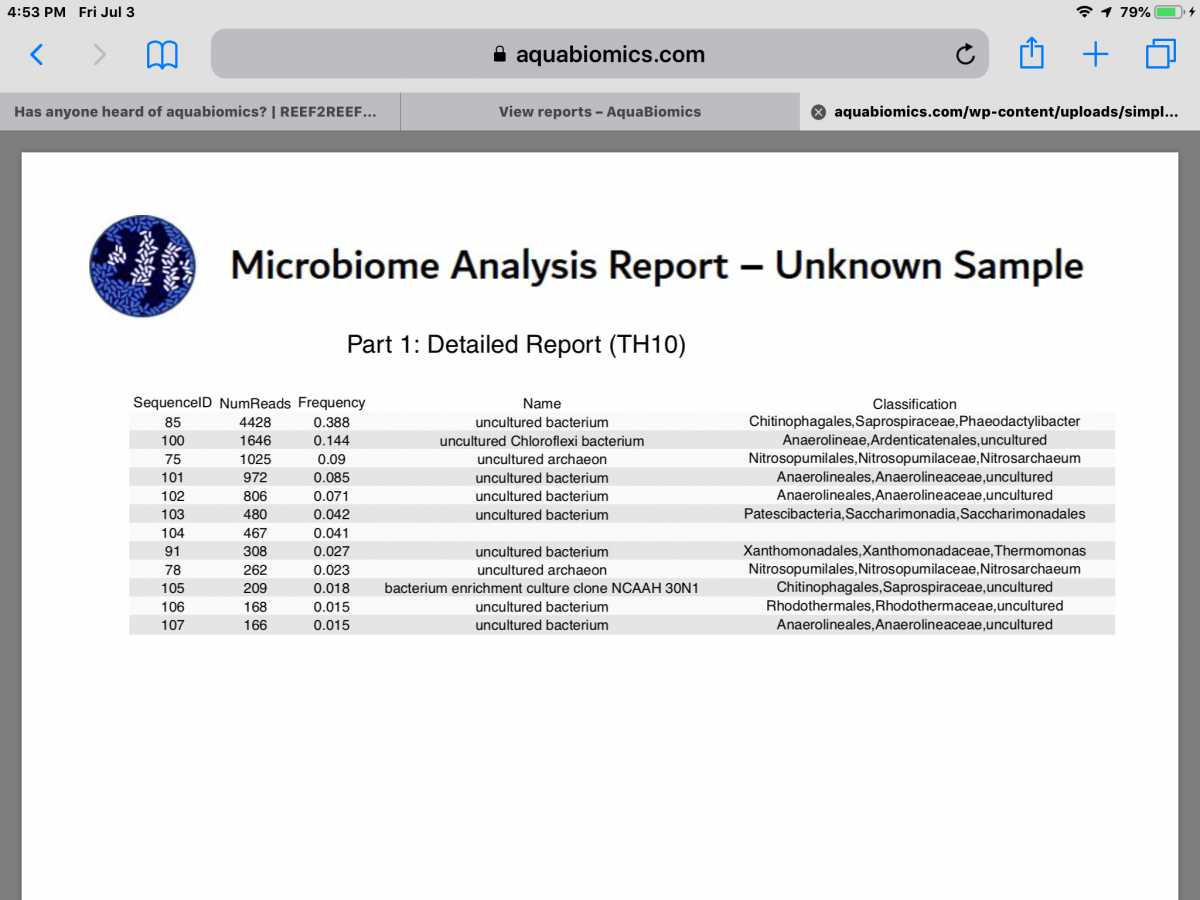Select the NumReads value 308

pos(255,551)
